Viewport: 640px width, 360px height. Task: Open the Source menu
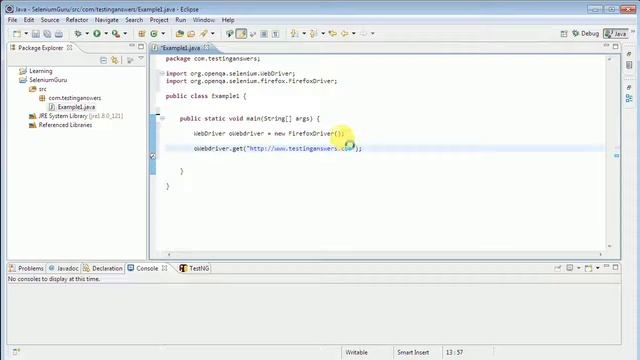[x=50, y=20]
